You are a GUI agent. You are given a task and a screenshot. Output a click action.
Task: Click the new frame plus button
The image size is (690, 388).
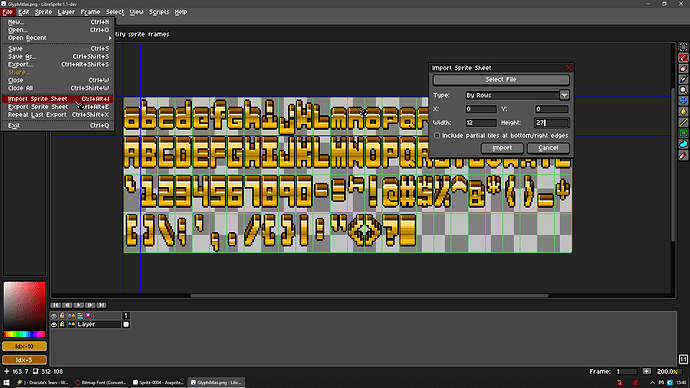(x=646, y=372)
